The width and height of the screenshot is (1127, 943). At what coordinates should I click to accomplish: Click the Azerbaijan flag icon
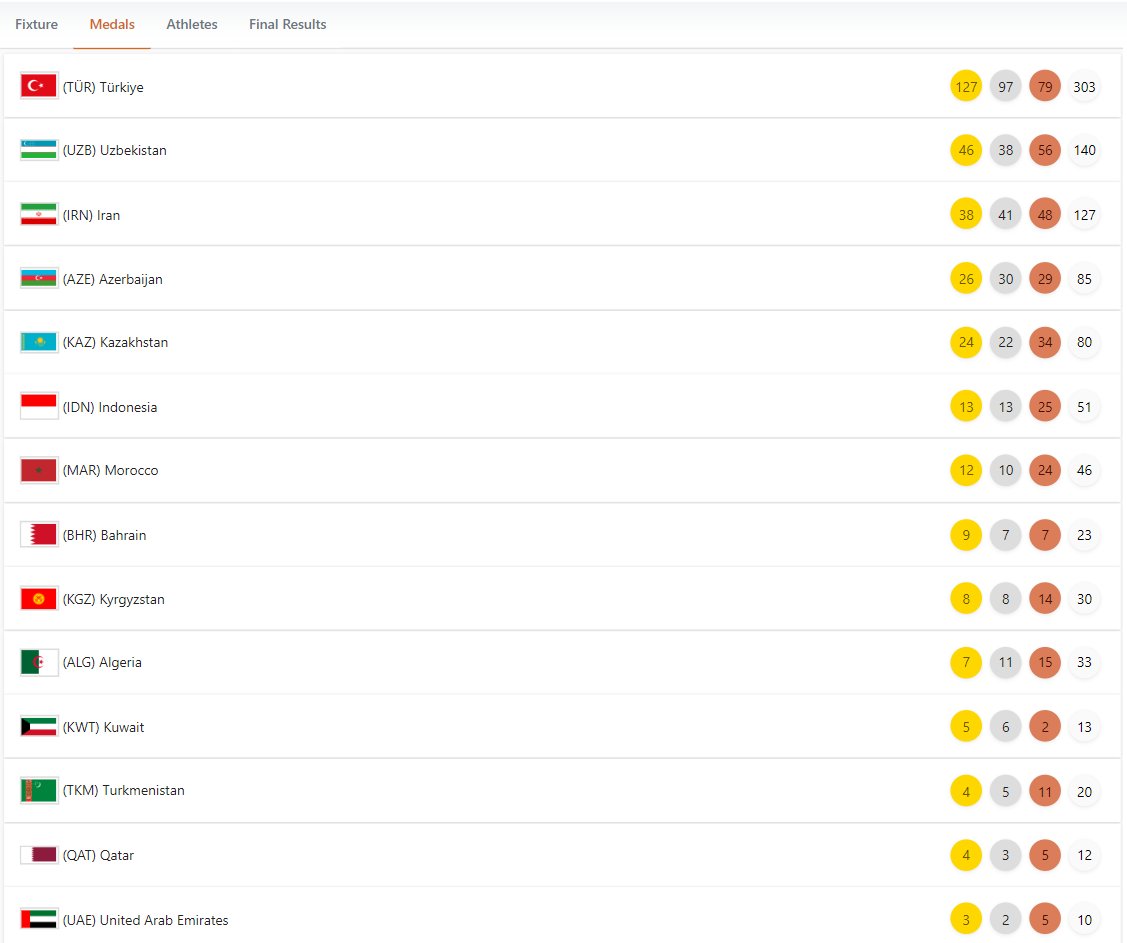(39, 278)
